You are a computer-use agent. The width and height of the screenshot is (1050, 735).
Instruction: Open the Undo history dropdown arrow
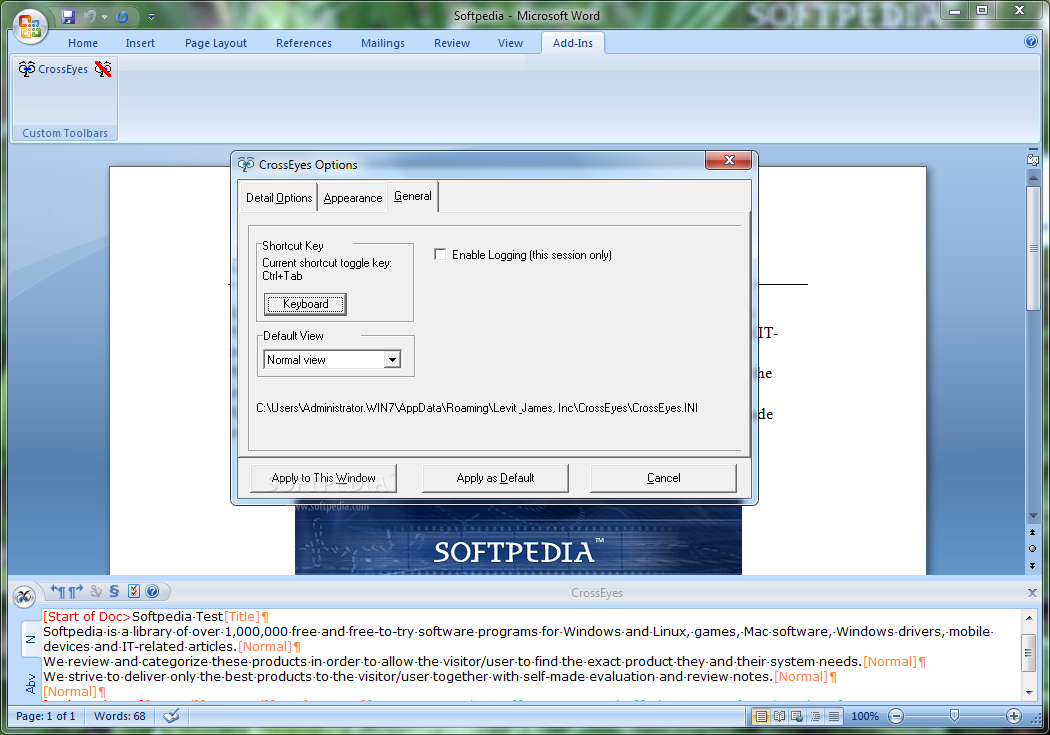click(104, 17)
